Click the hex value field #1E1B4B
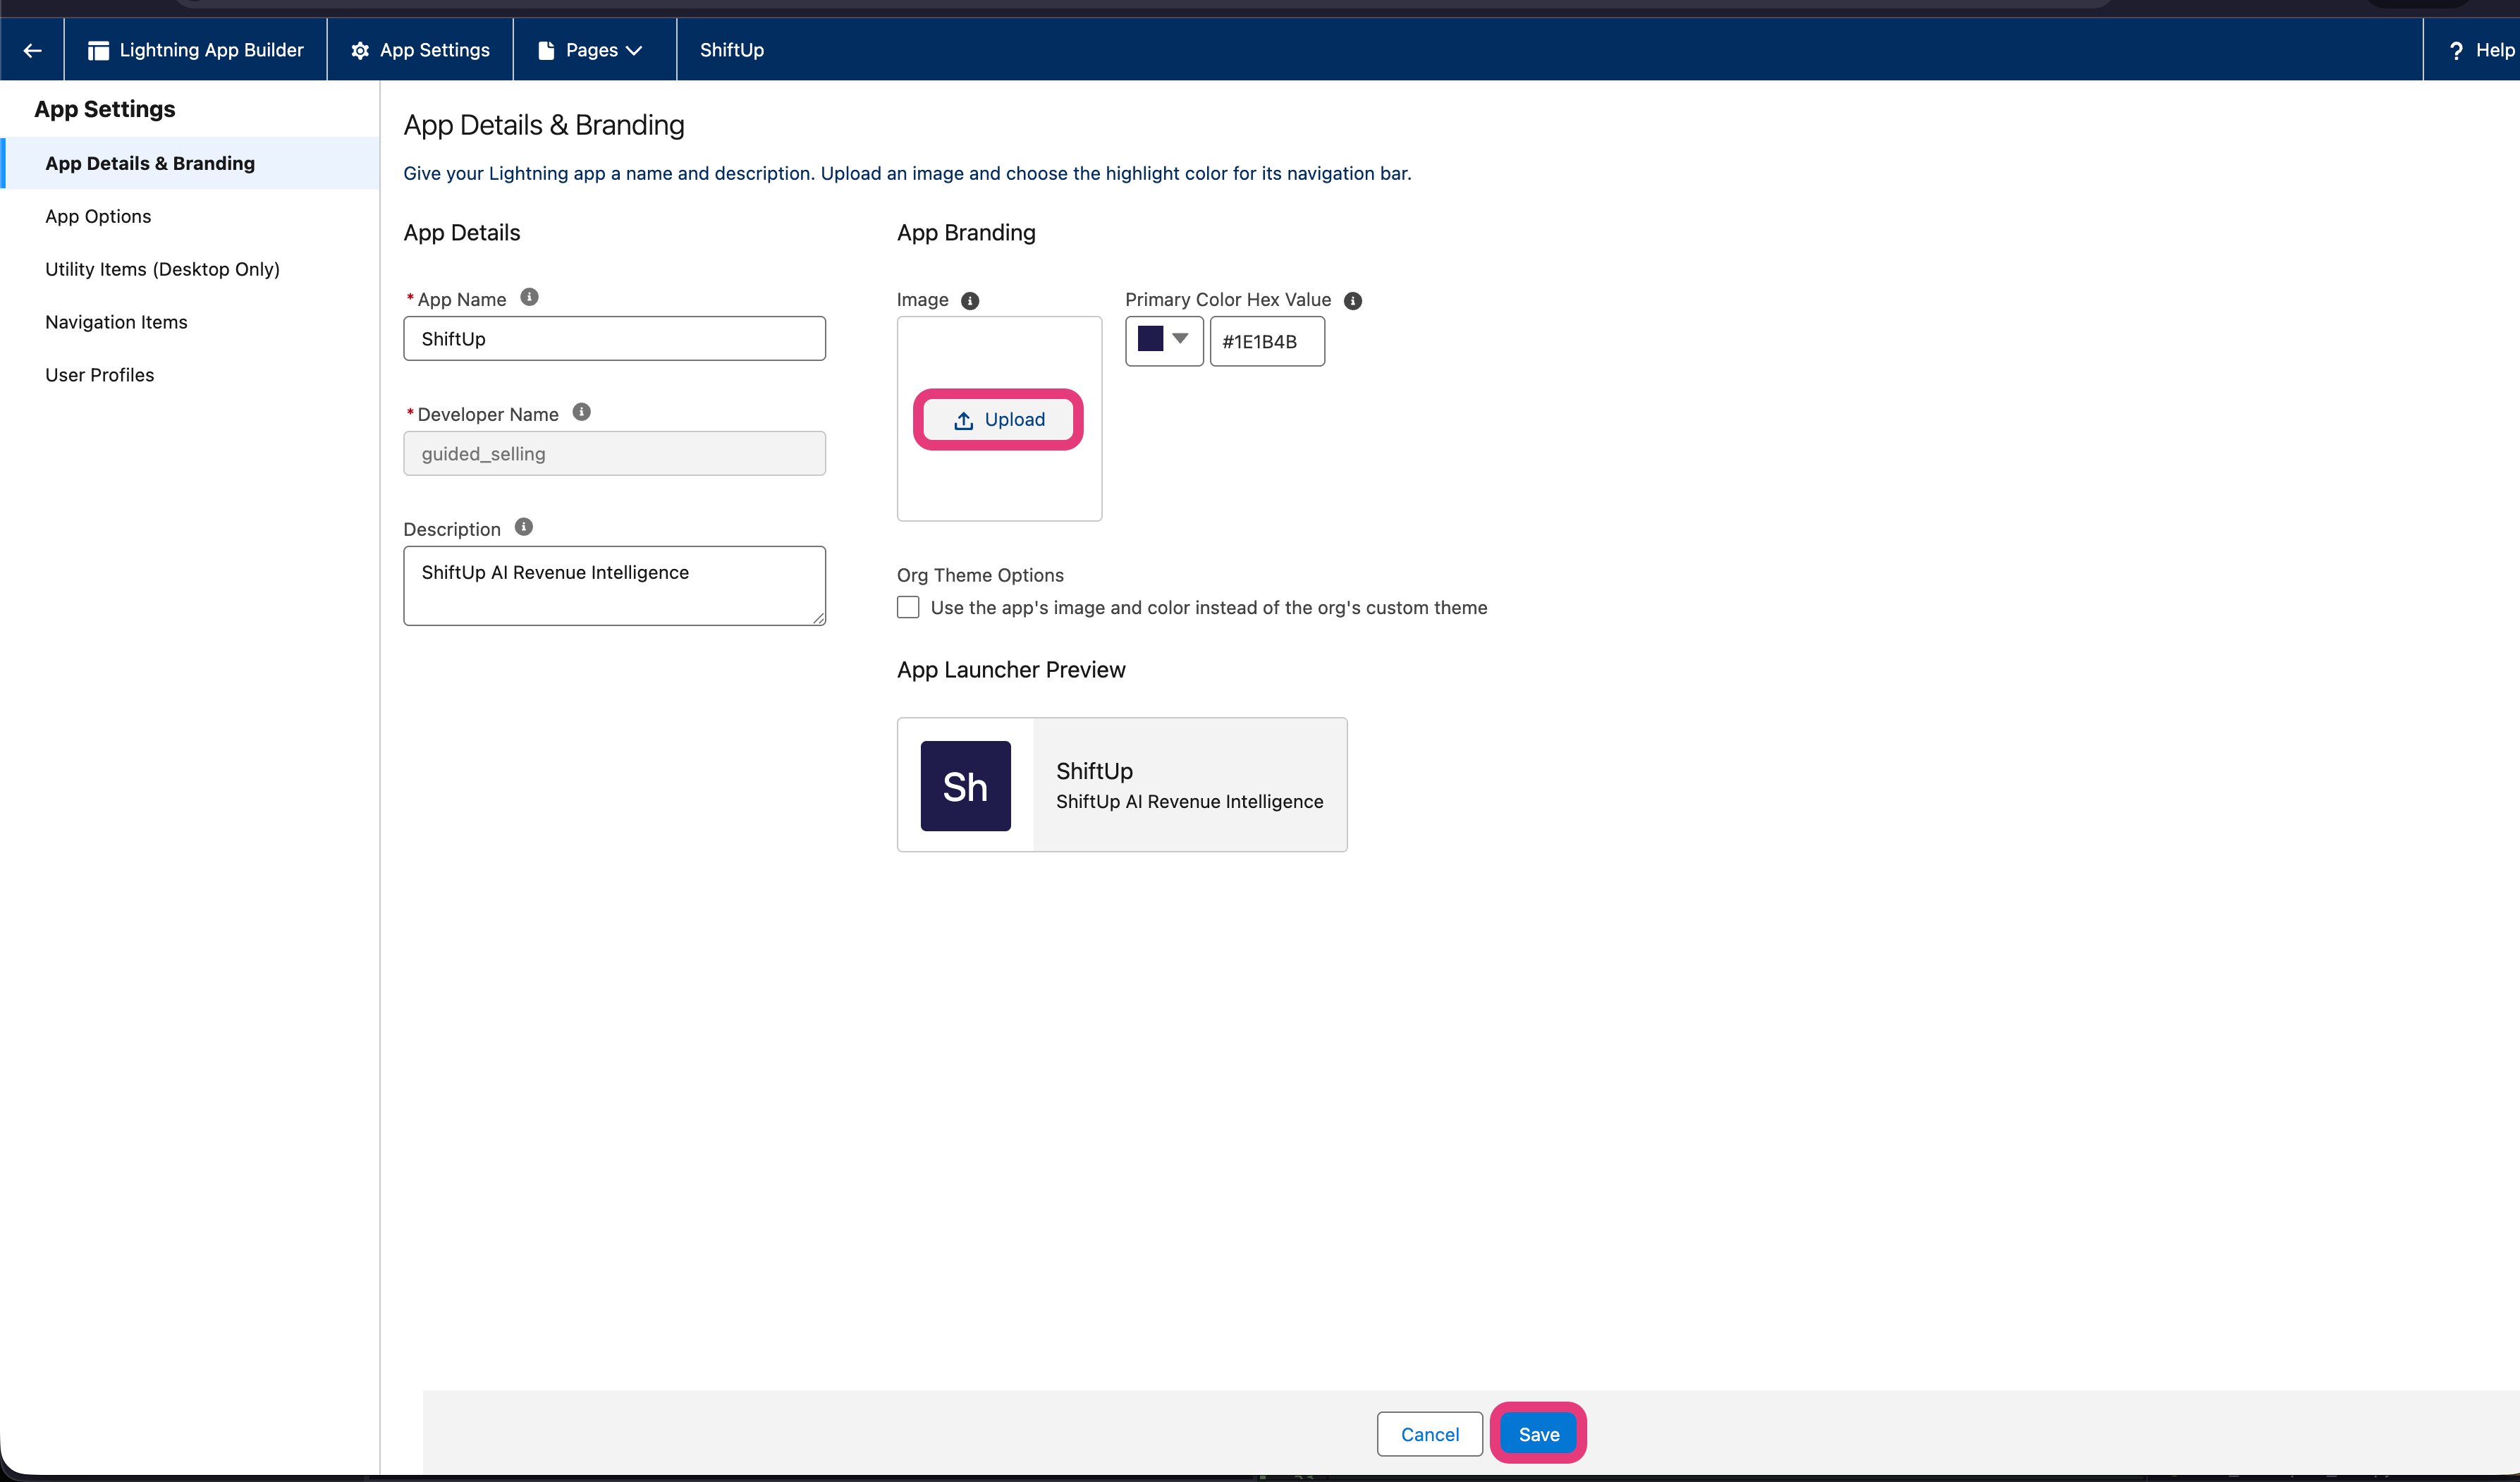 click(x=1267, y=341)
